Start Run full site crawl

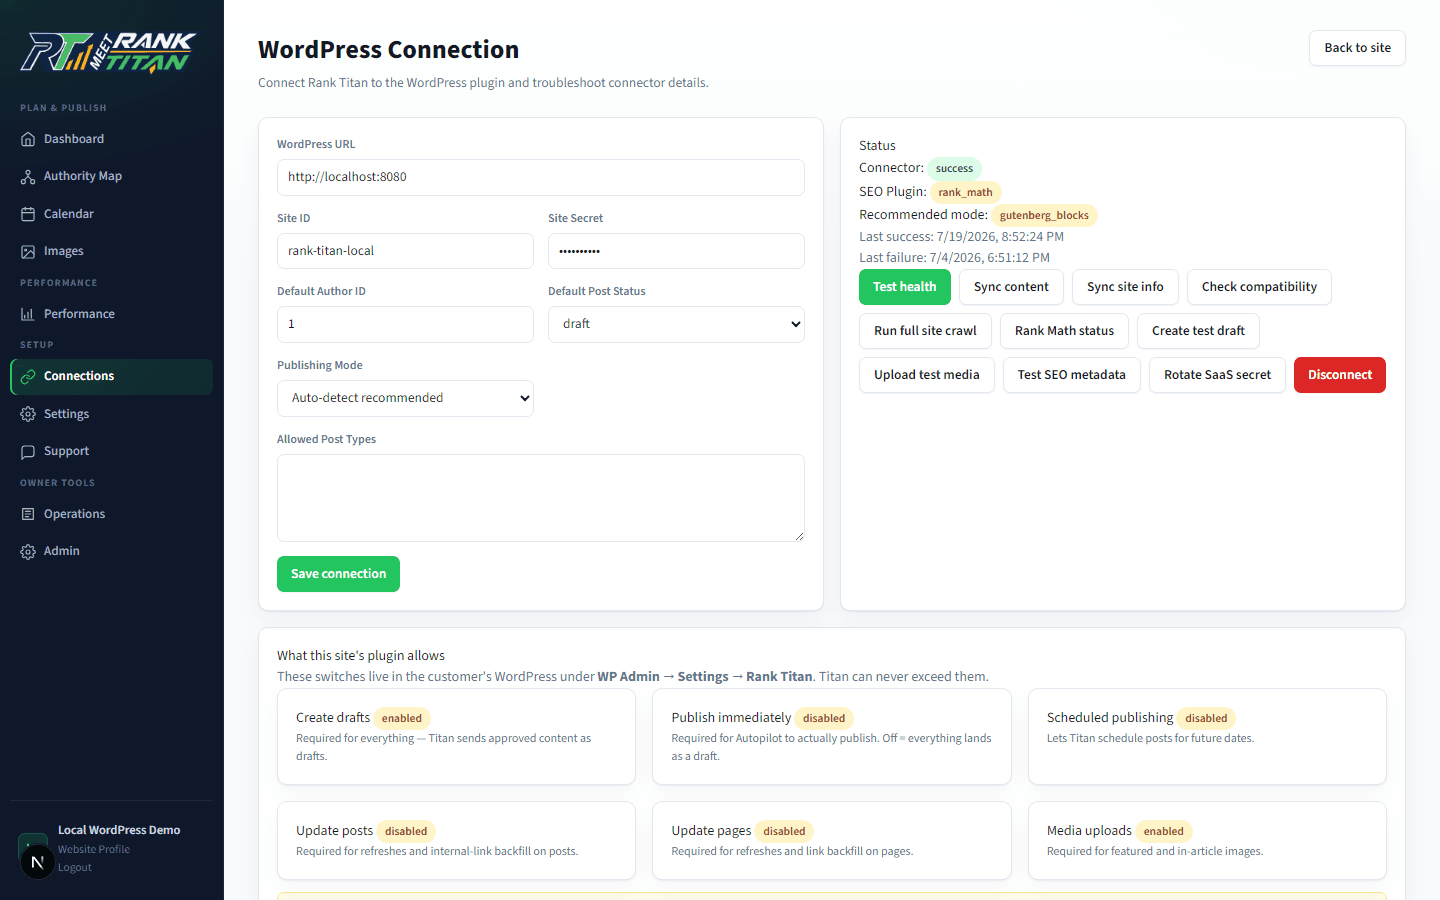925,331
